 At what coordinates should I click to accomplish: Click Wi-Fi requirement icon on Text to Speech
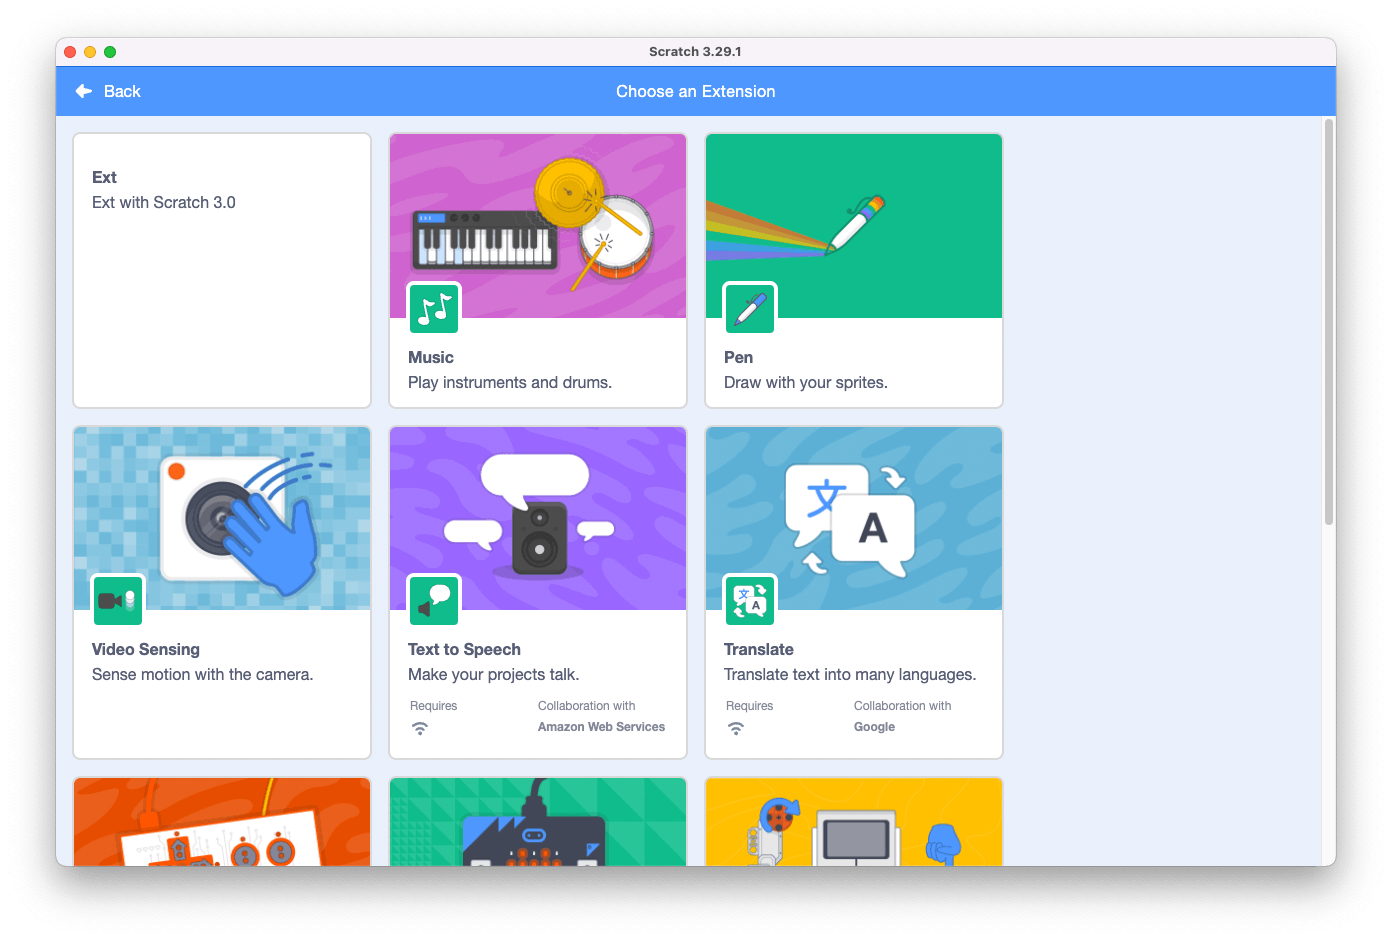pos(420,729)
